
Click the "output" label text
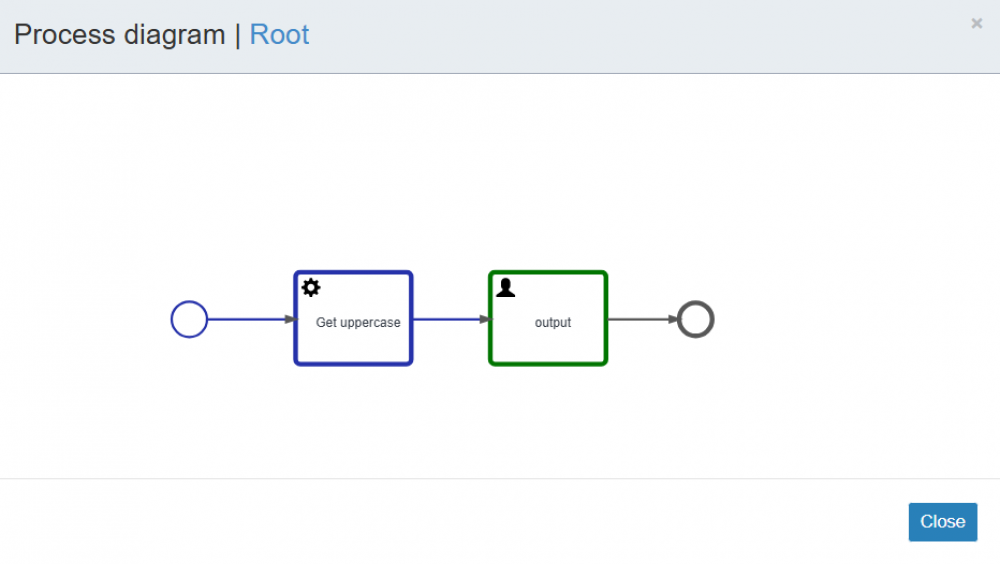coord(553,323)
